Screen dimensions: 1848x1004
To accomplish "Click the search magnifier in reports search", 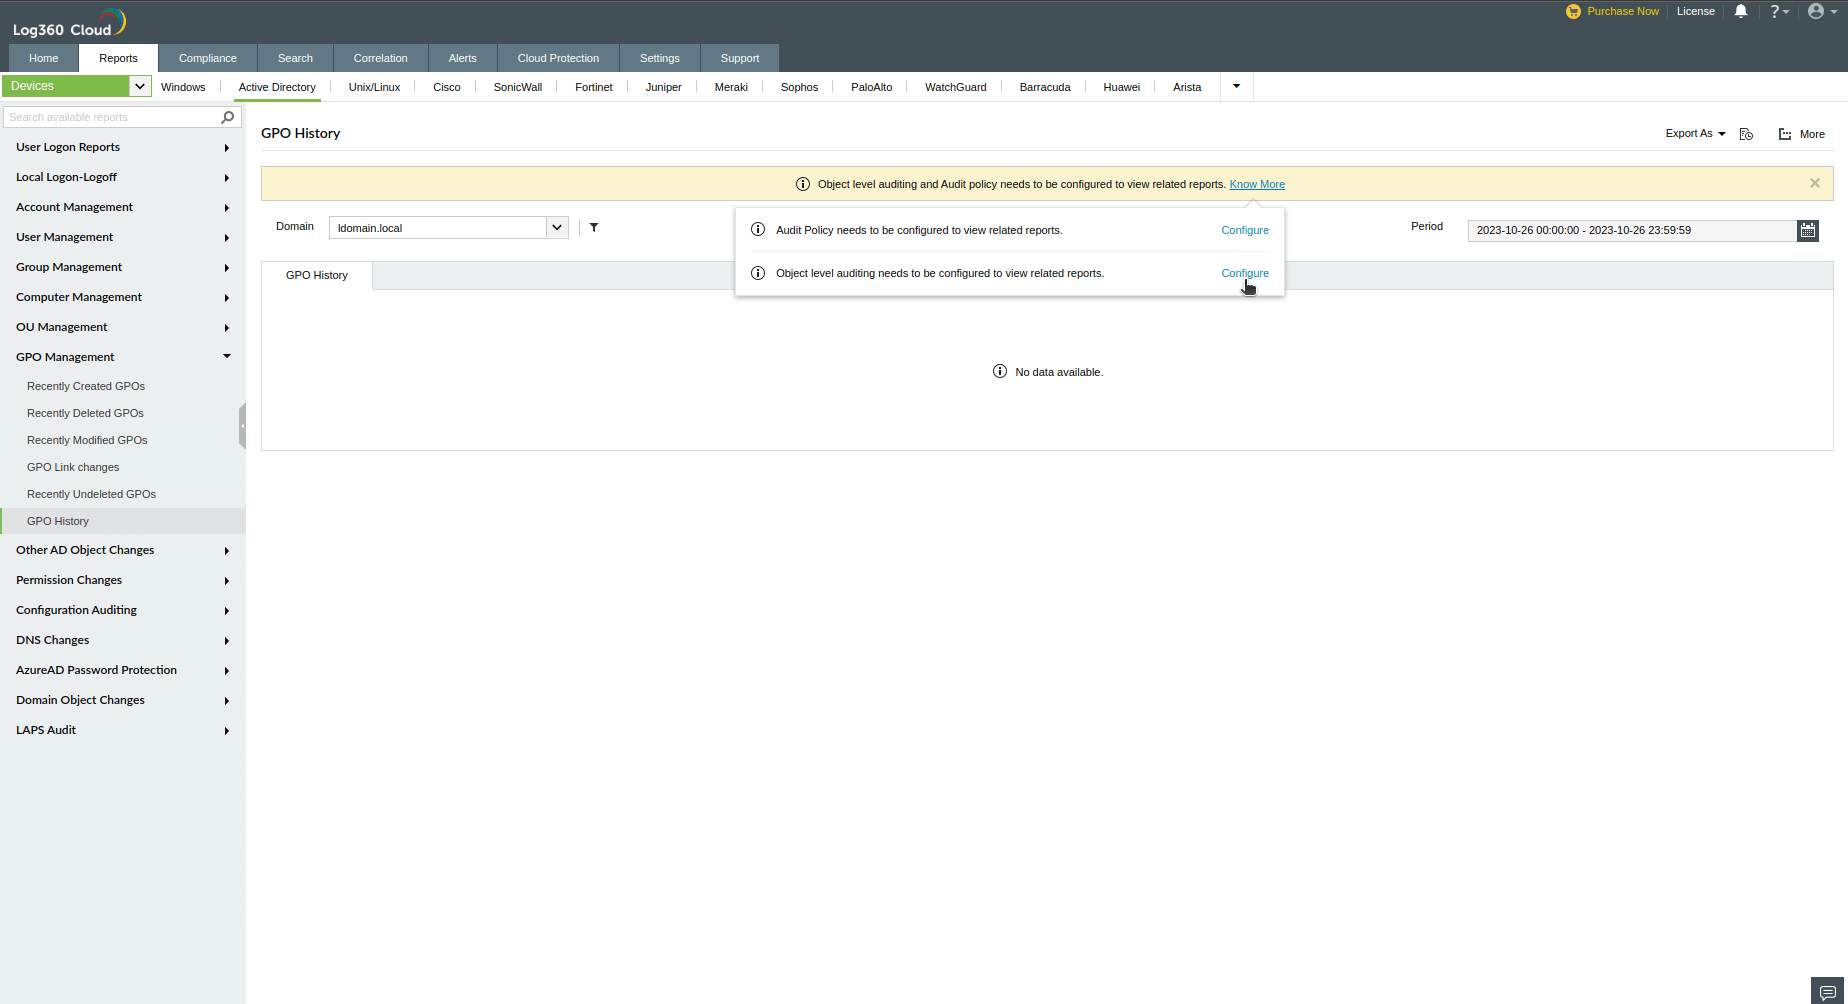I will click(x=227, y=117).
